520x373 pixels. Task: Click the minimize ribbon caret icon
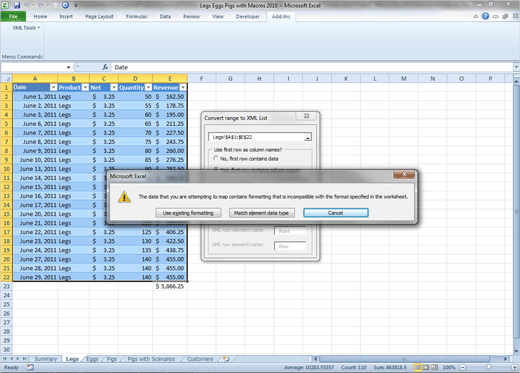click(x=476, y=16)
